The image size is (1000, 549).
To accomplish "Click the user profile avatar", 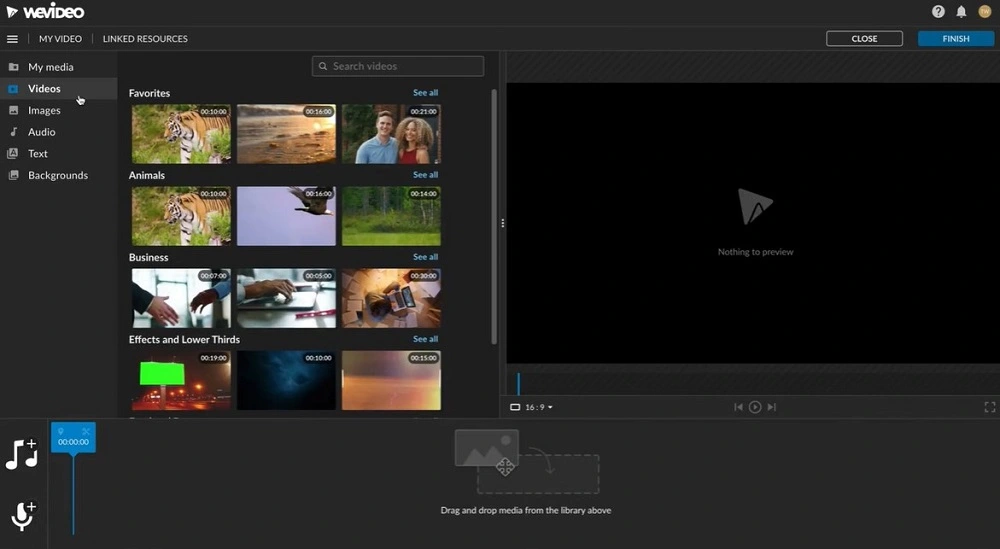I will tap(984, 11).
